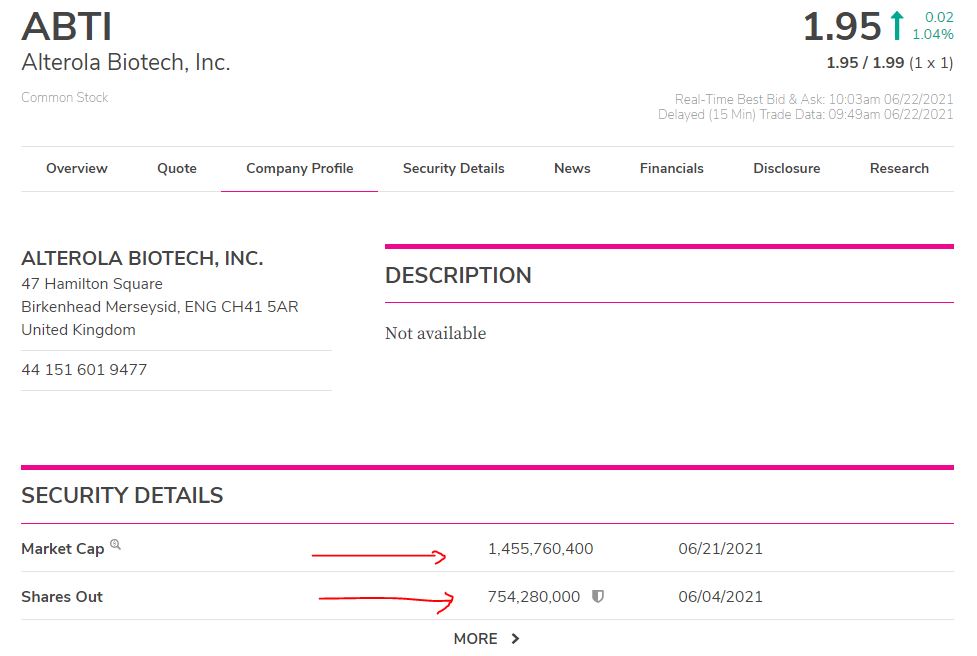The height and width of the screenshot is (656, 977).
Task: Click the magnifier icon beside Market Cap
Action: click(115, 545)
